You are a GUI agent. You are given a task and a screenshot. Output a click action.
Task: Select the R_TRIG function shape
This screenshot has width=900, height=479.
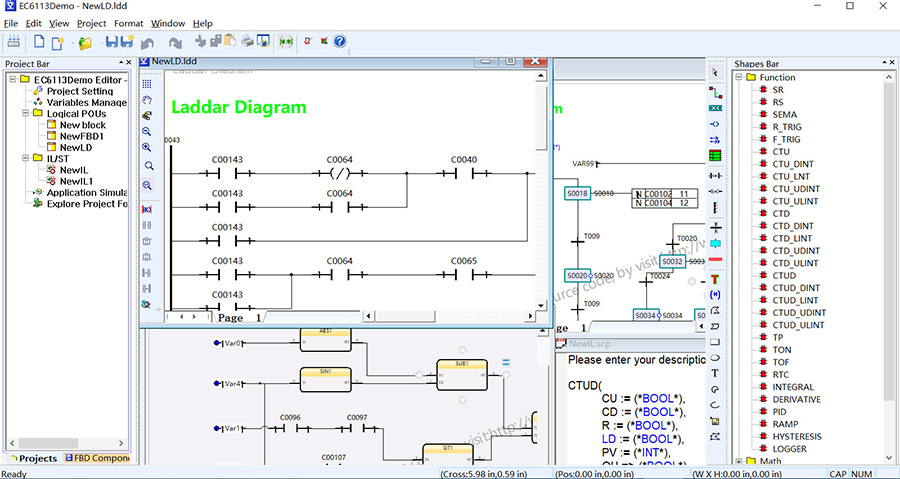coord(787,127)
